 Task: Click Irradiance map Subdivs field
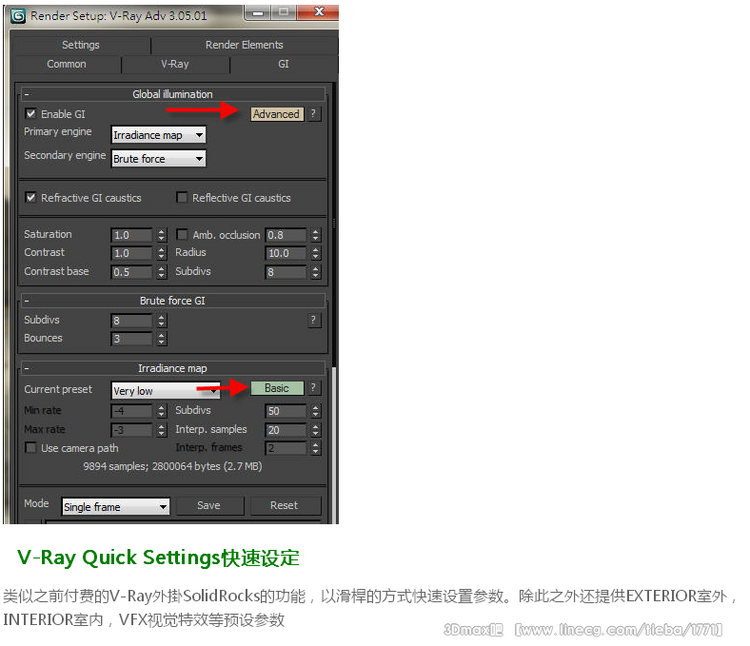[286, 411]
